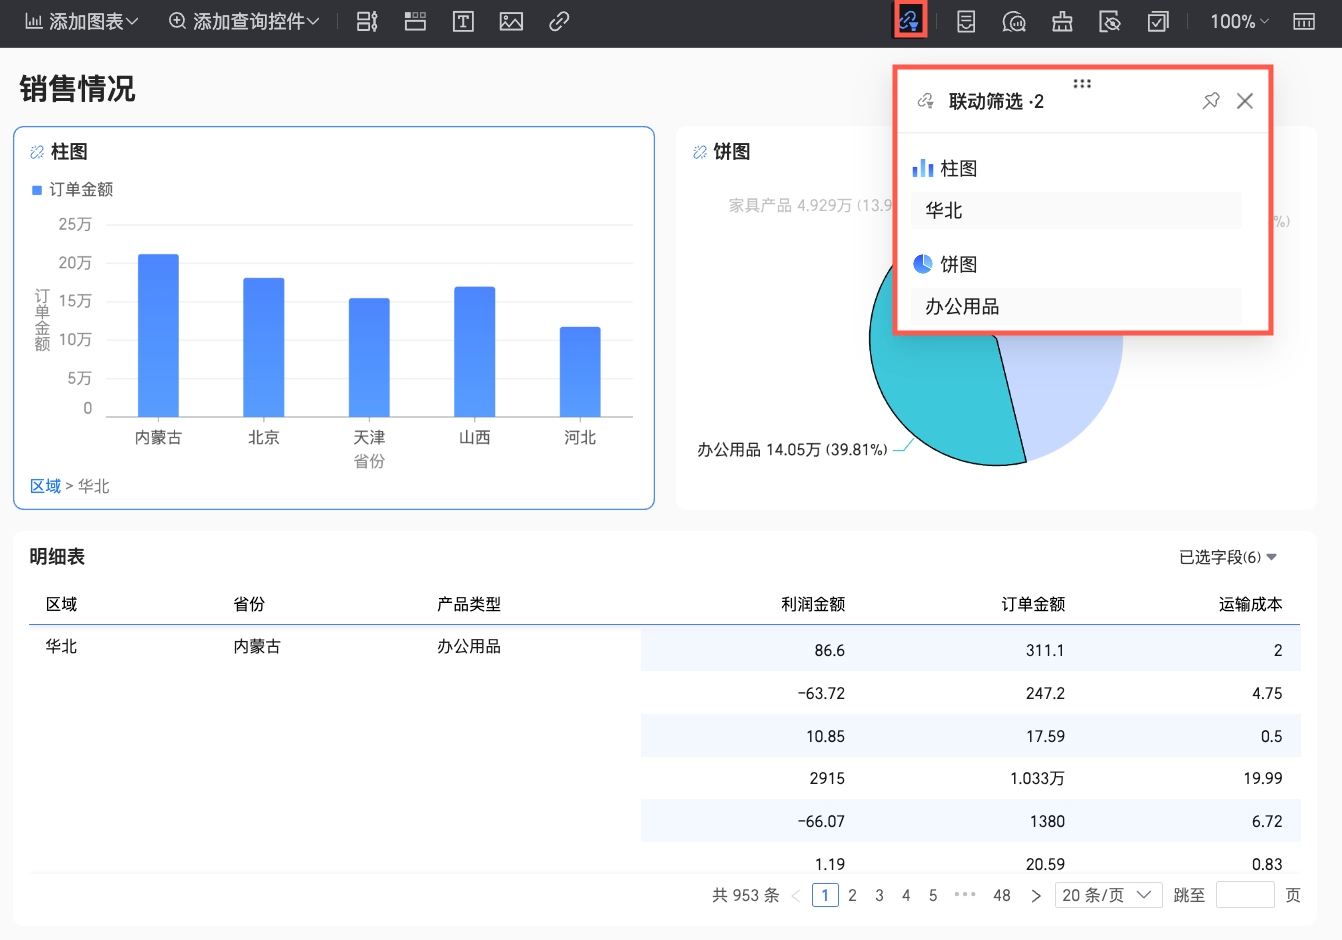Click the hyperlink insert icon in toolbar

pos(559,21)
